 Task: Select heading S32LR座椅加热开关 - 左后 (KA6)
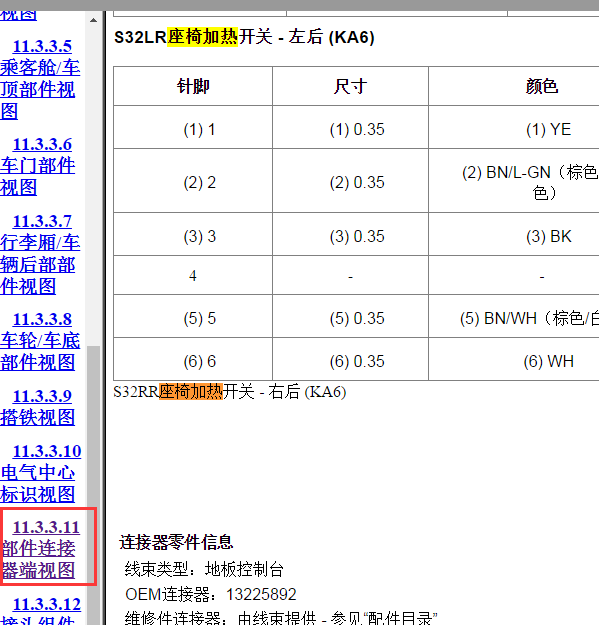pos(244,37)
